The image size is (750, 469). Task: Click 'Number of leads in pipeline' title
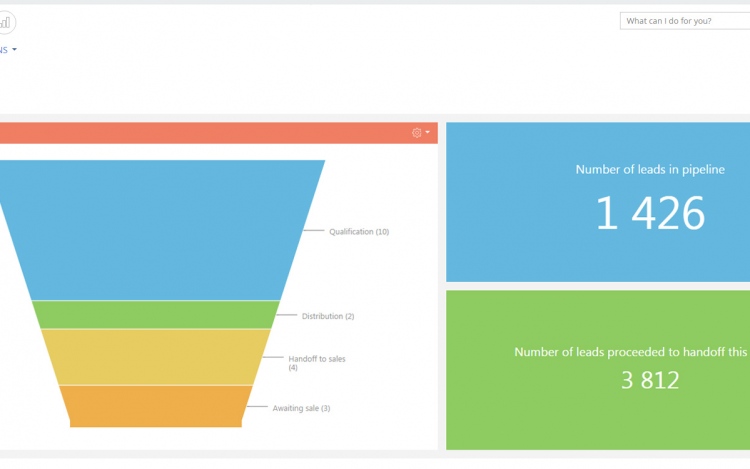click(x=650, y=170)
